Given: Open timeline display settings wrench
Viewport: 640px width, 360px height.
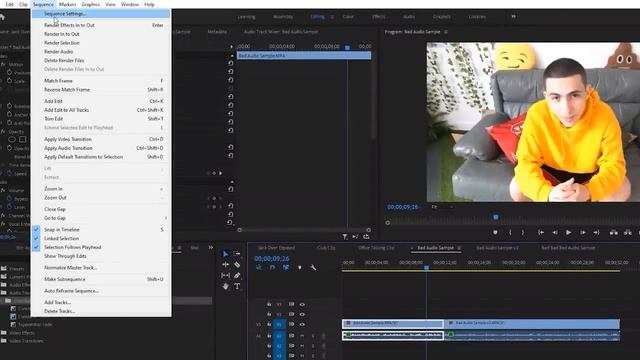Looking at the screenshot, I should (313, 267).
